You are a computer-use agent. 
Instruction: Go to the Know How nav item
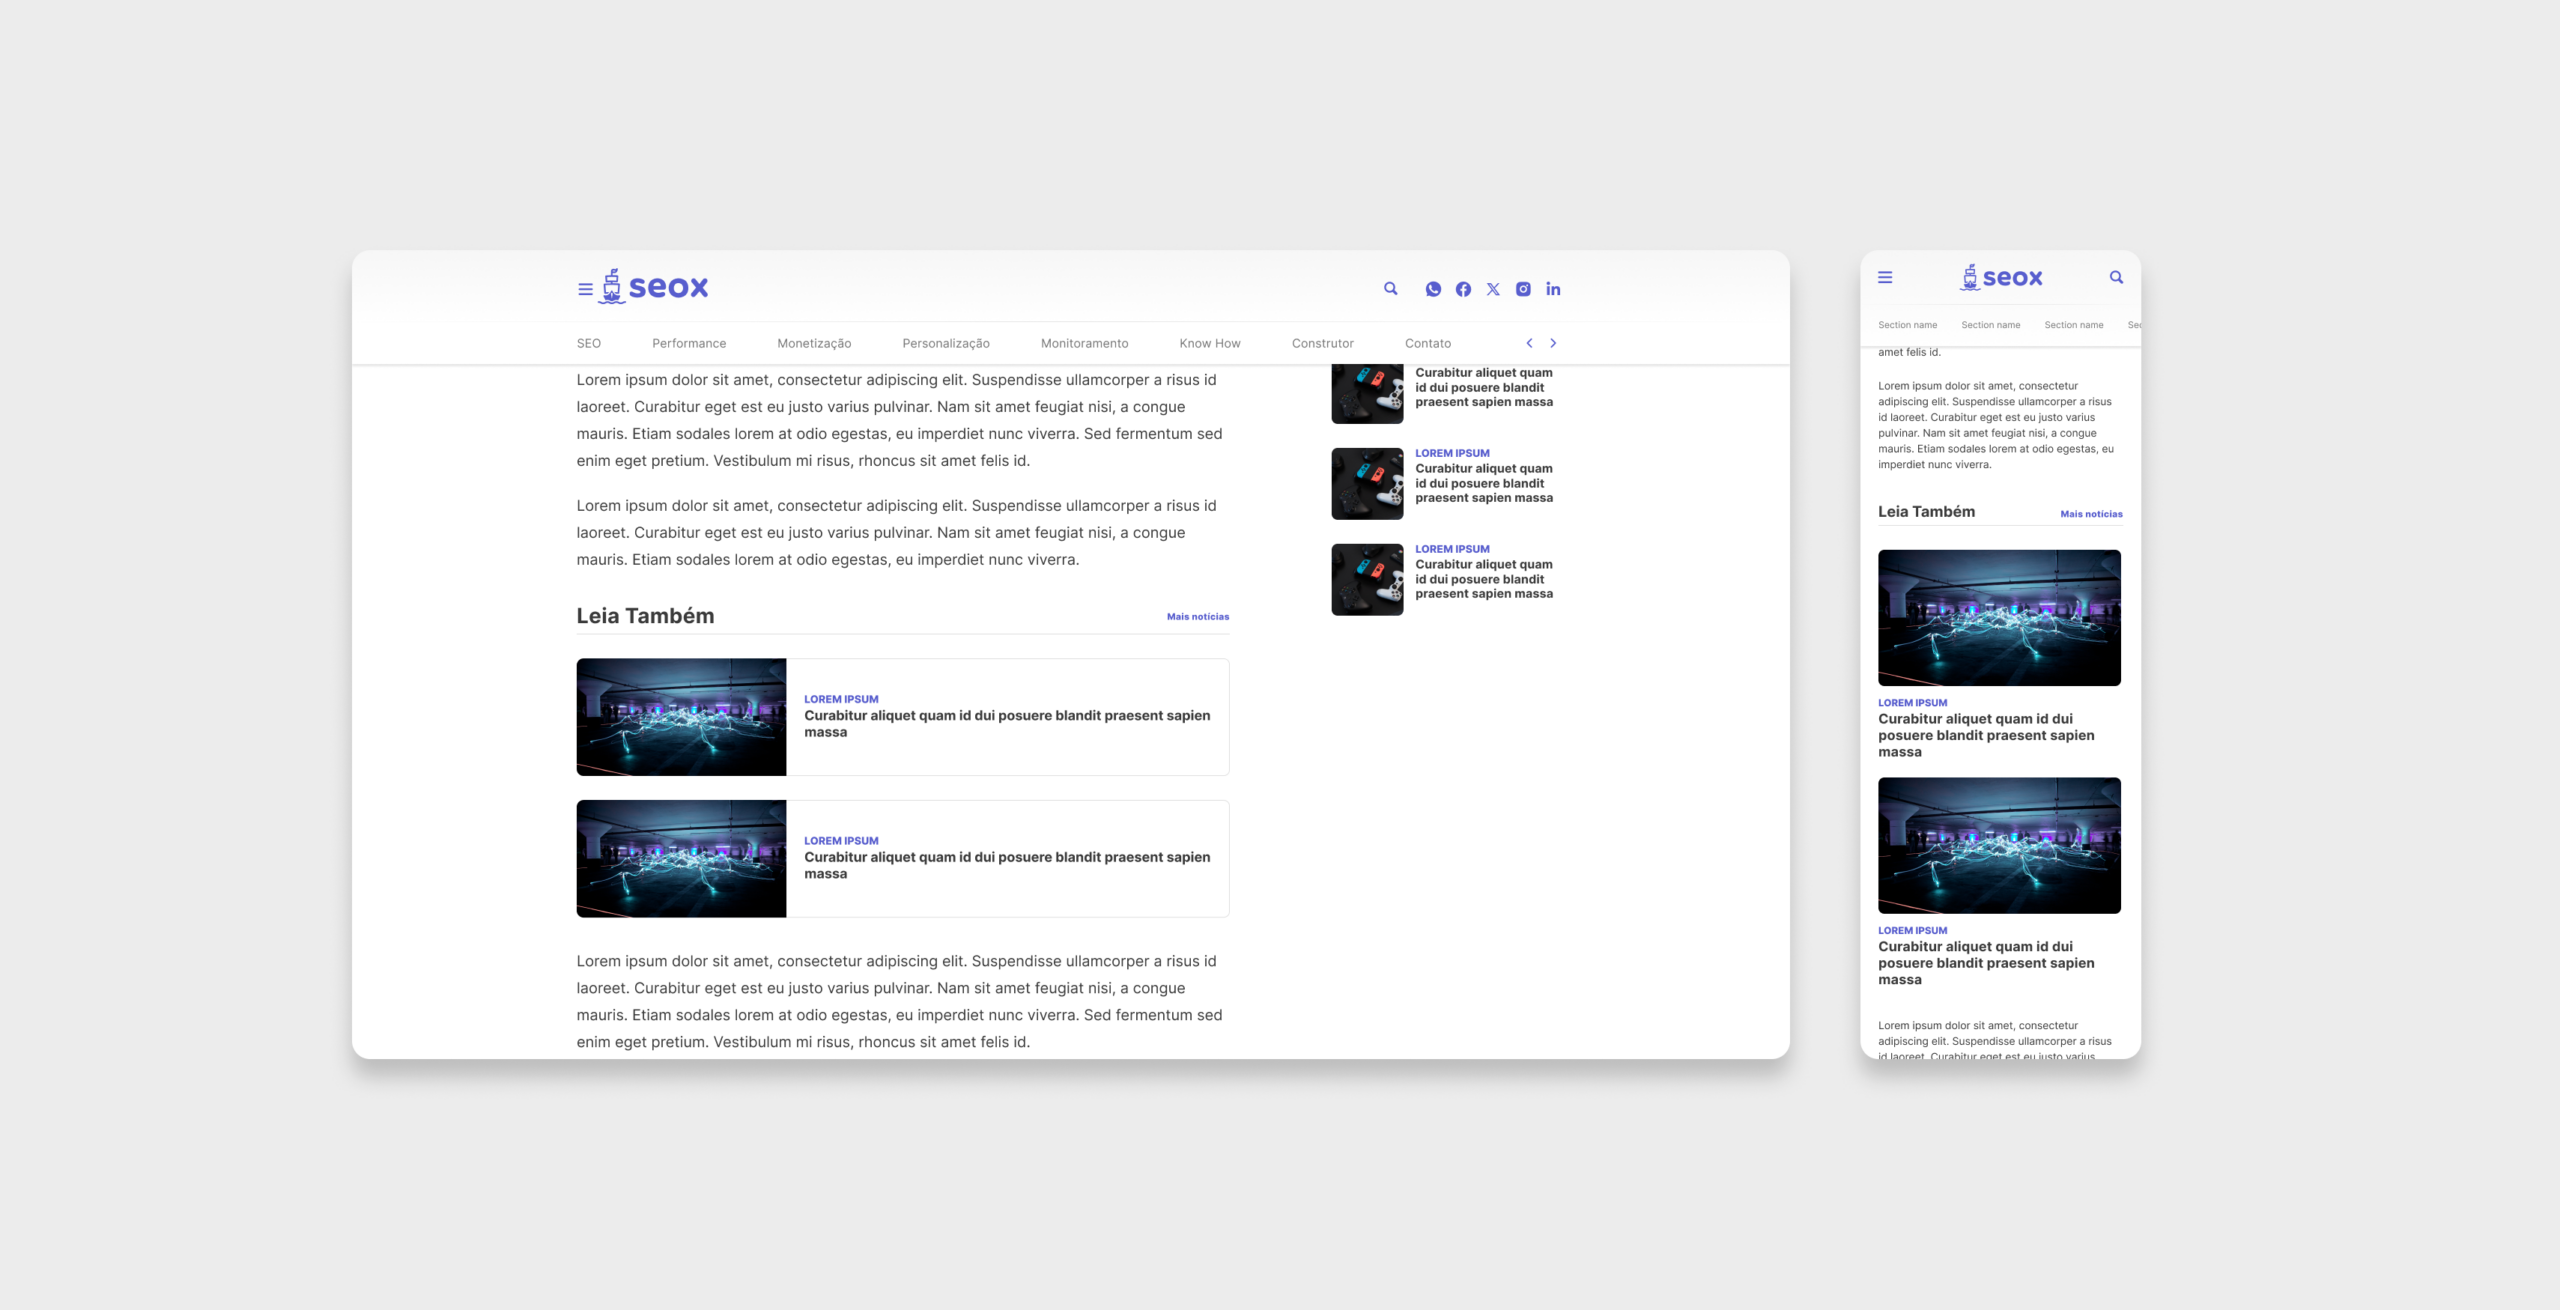1209,343
